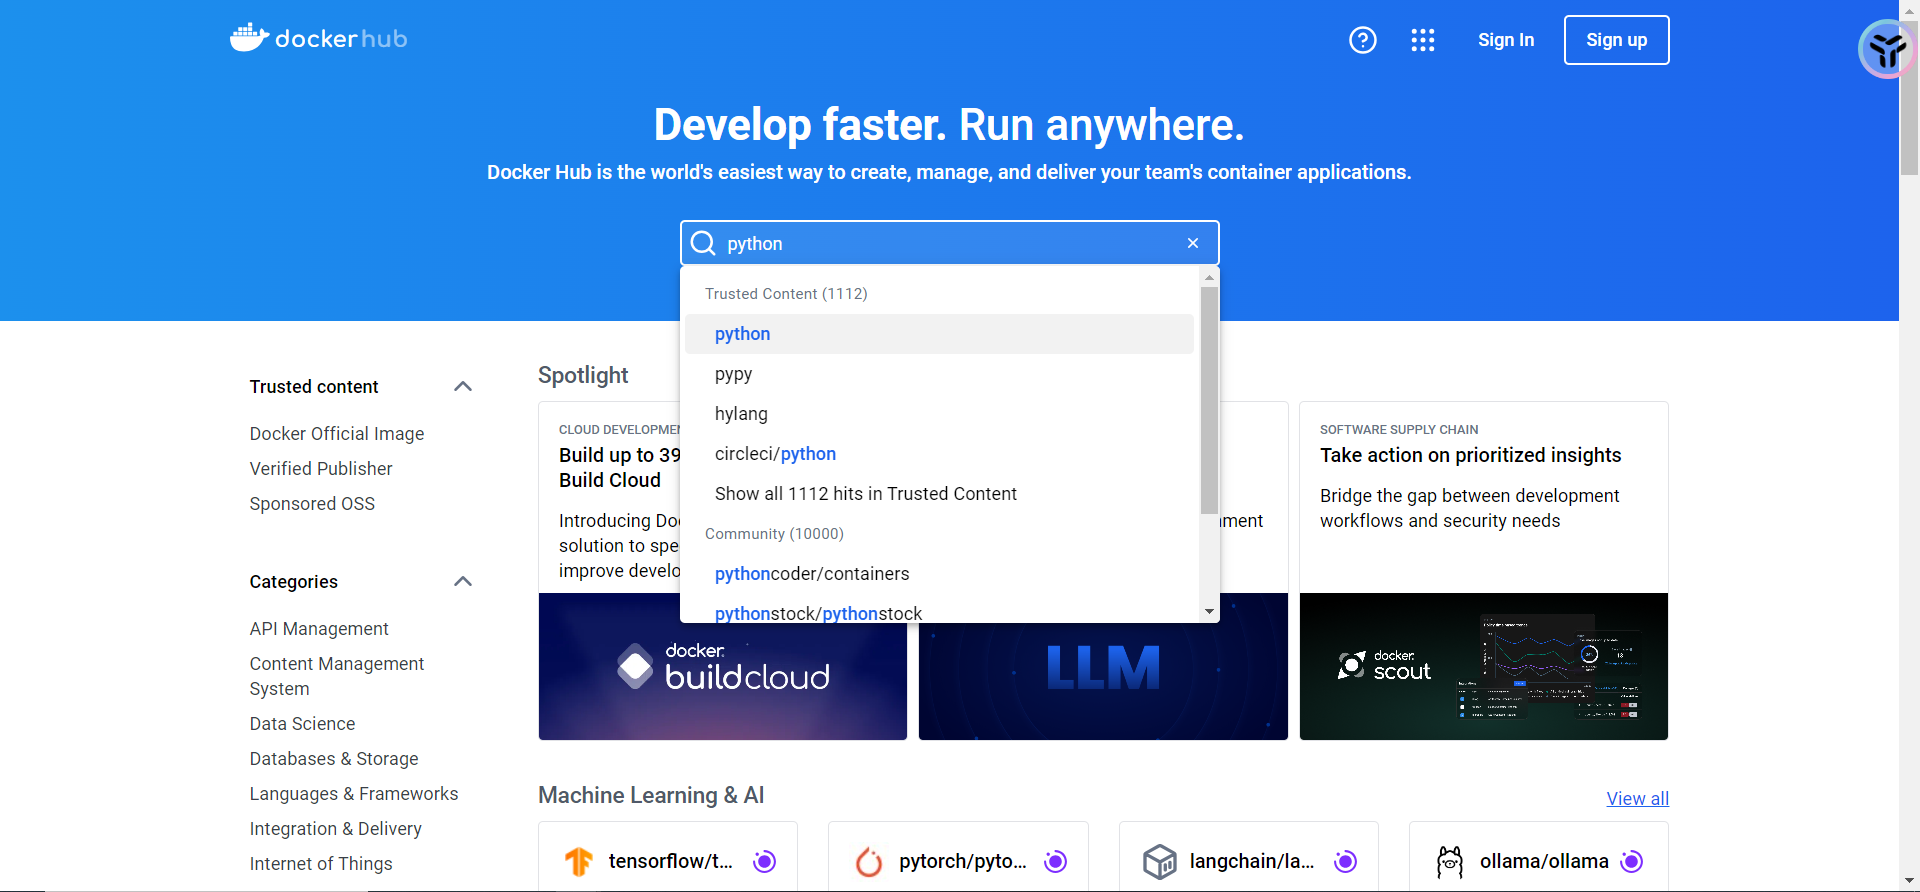Open the Content Management System category

point(337,676)
